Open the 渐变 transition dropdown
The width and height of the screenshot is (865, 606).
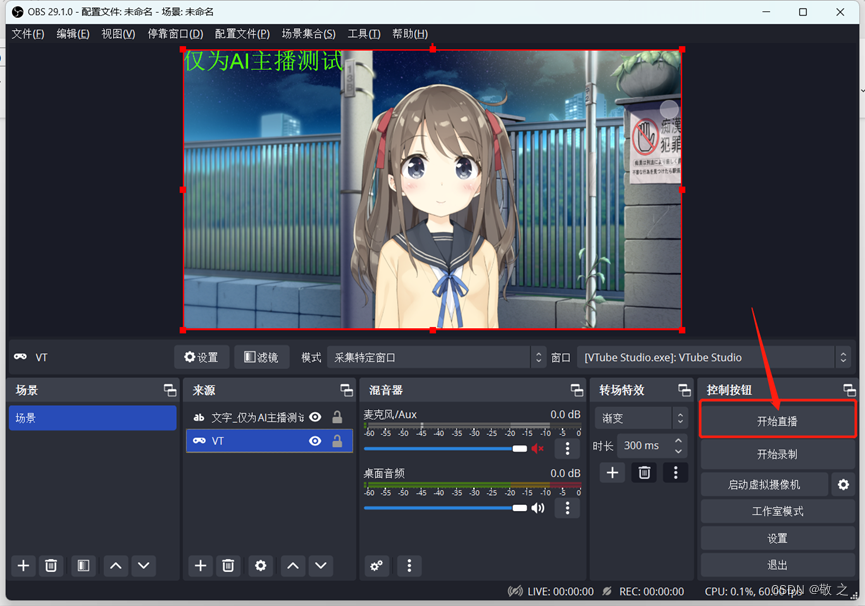(x=641, y=418)
